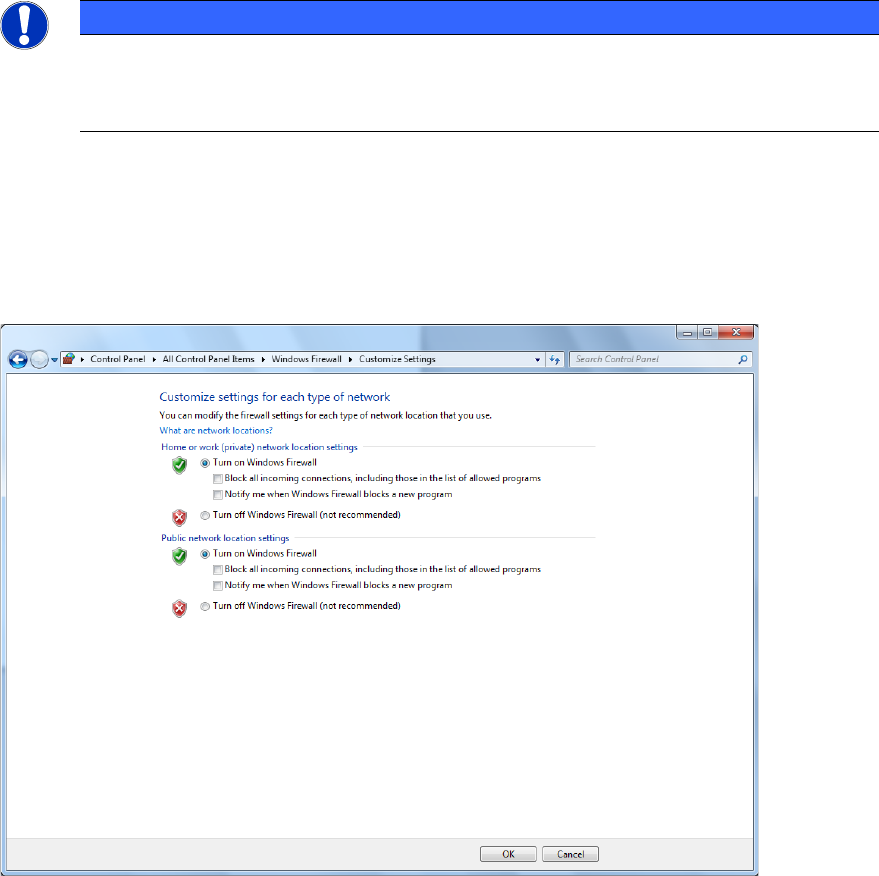The width and height of the screenshot is (879, 876).
Task: Maximize the Customize Settings window
Action: coord(707,332)
